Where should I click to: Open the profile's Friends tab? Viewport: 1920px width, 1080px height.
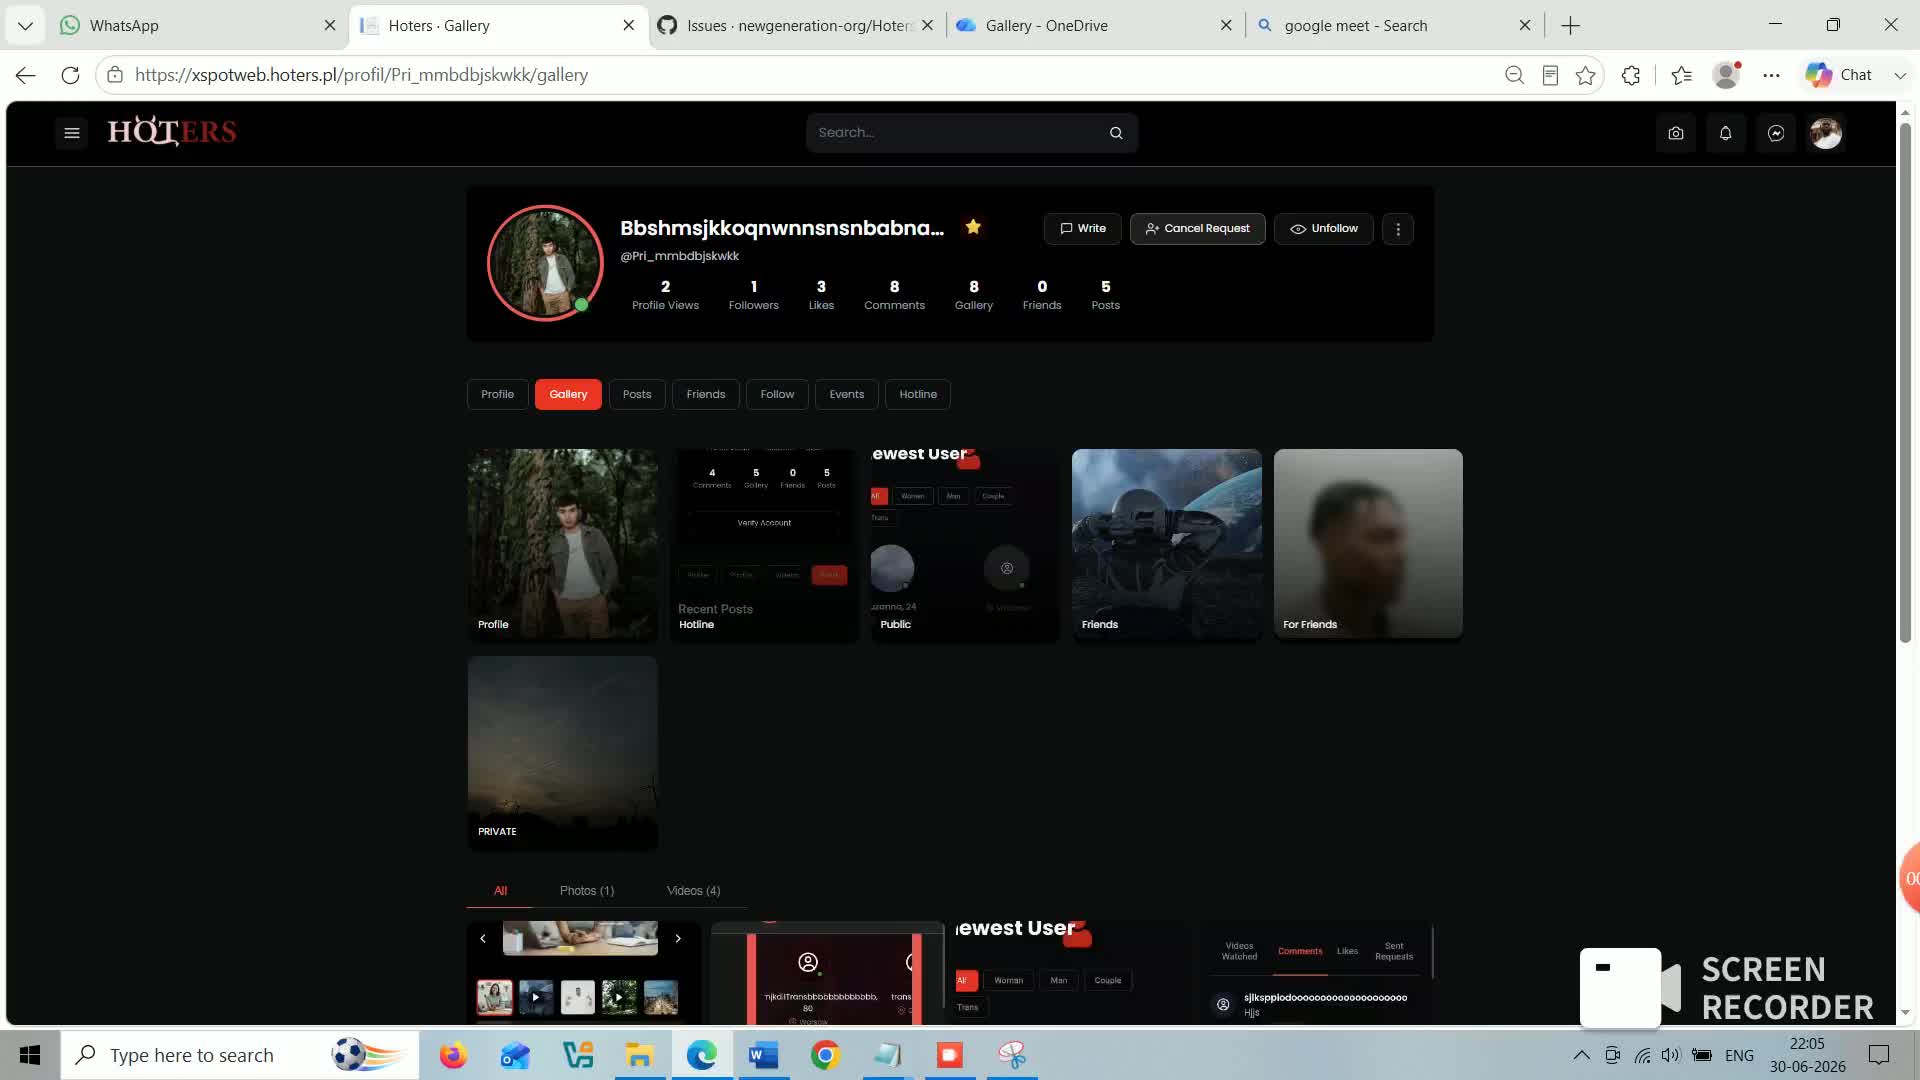(x=706, y=394)
